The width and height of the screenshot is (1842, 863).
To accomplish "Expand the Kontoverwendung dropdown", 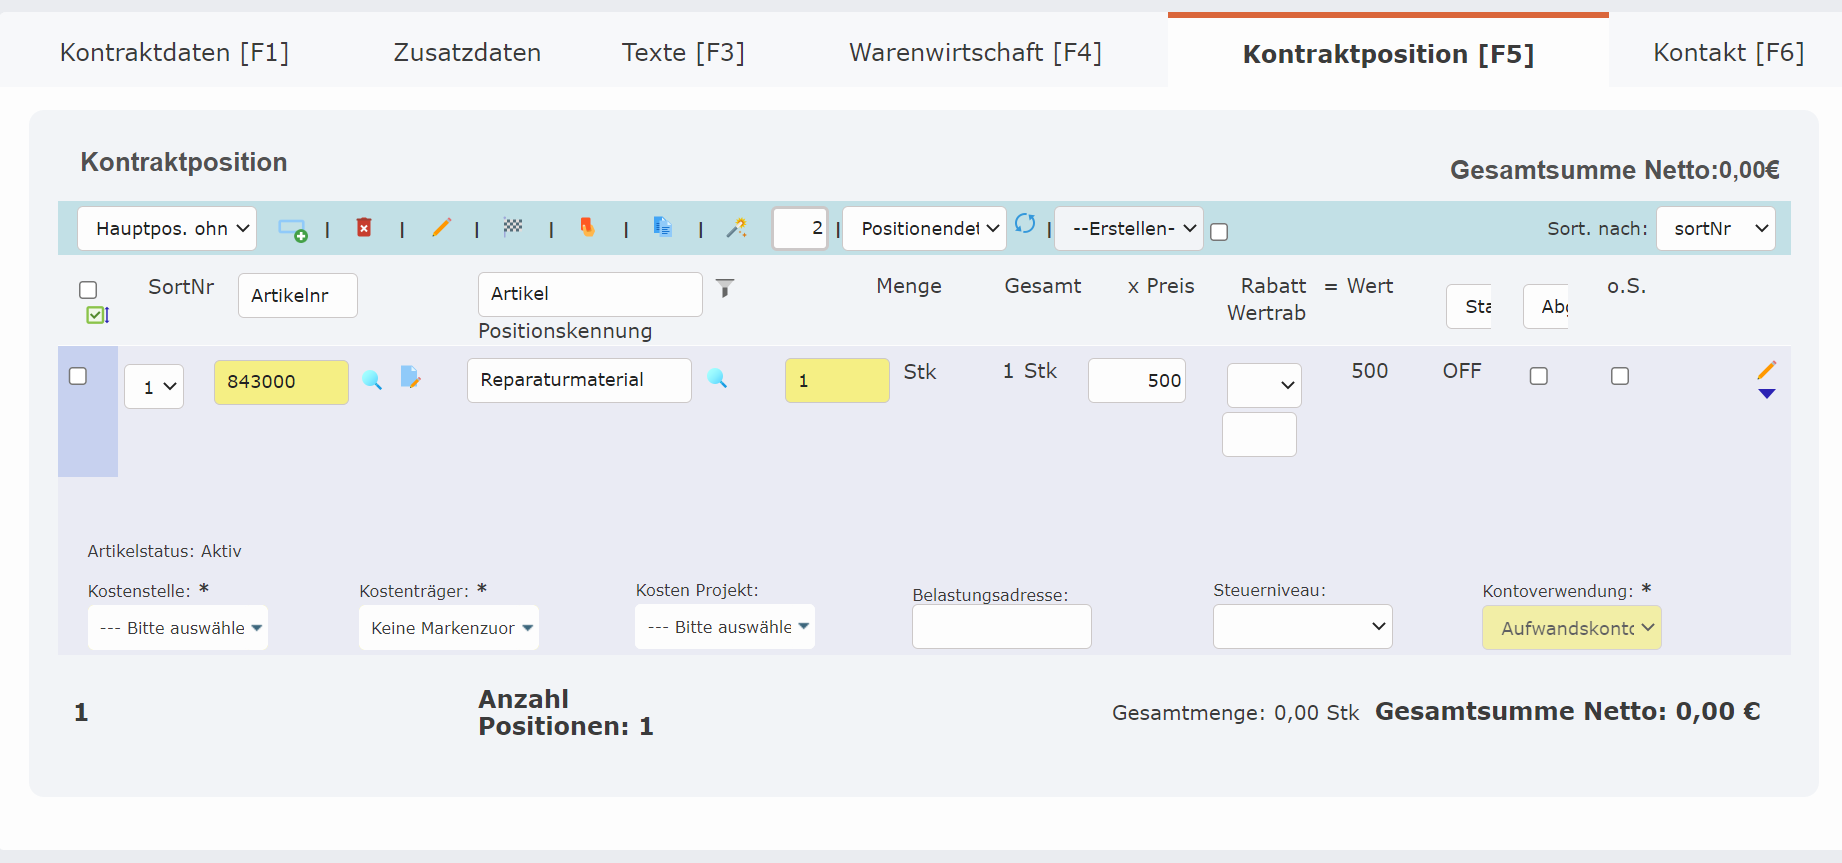I will [x=1571, y=628].
